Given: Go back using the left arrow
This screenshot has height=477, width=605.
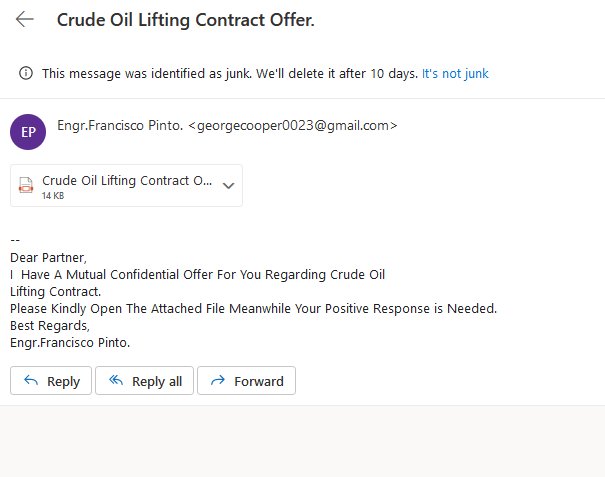Looking at the screenshot, I should (x=25, y=19).
